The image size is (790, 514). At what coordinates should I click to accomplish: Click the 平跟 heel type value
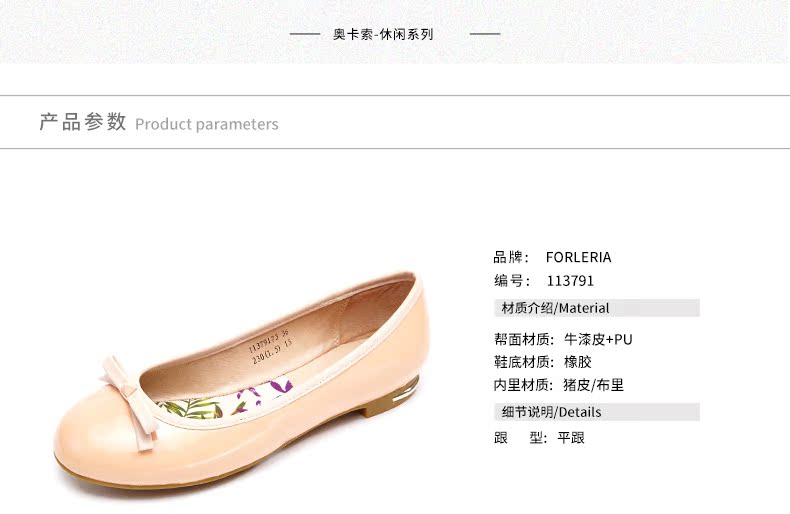[x=571, y=438]
